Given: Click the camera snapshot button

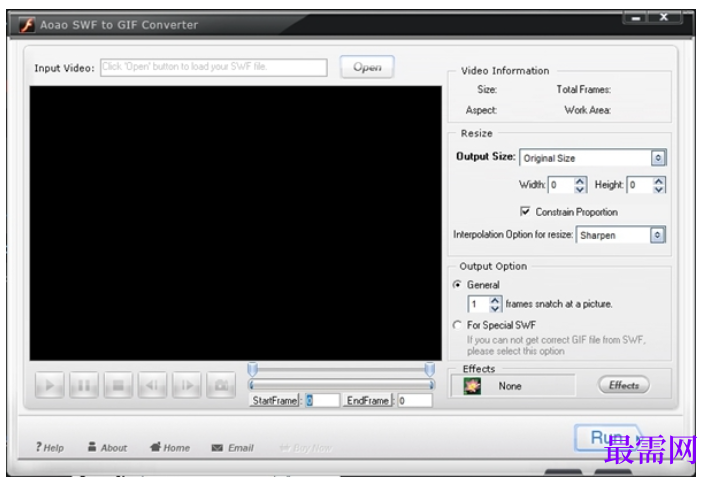Looking at the screenshot, I should 221,385.
